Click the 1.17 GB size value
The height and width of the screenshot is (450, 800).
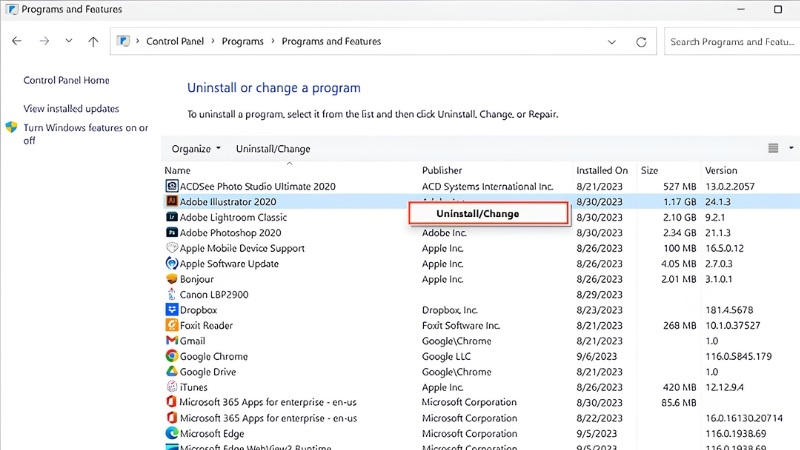(x=680, y=202)
